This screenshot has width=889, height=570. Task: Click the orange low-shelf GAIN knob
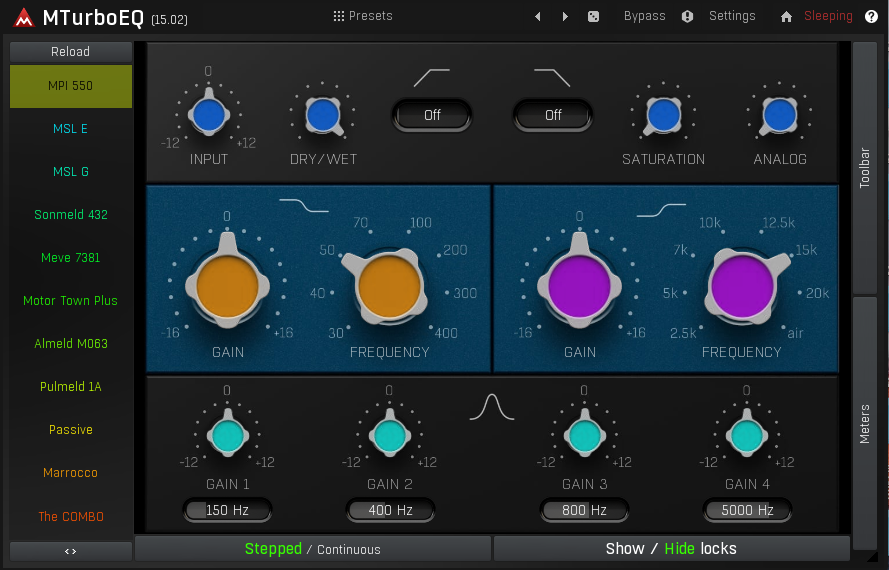pos(227,285)
